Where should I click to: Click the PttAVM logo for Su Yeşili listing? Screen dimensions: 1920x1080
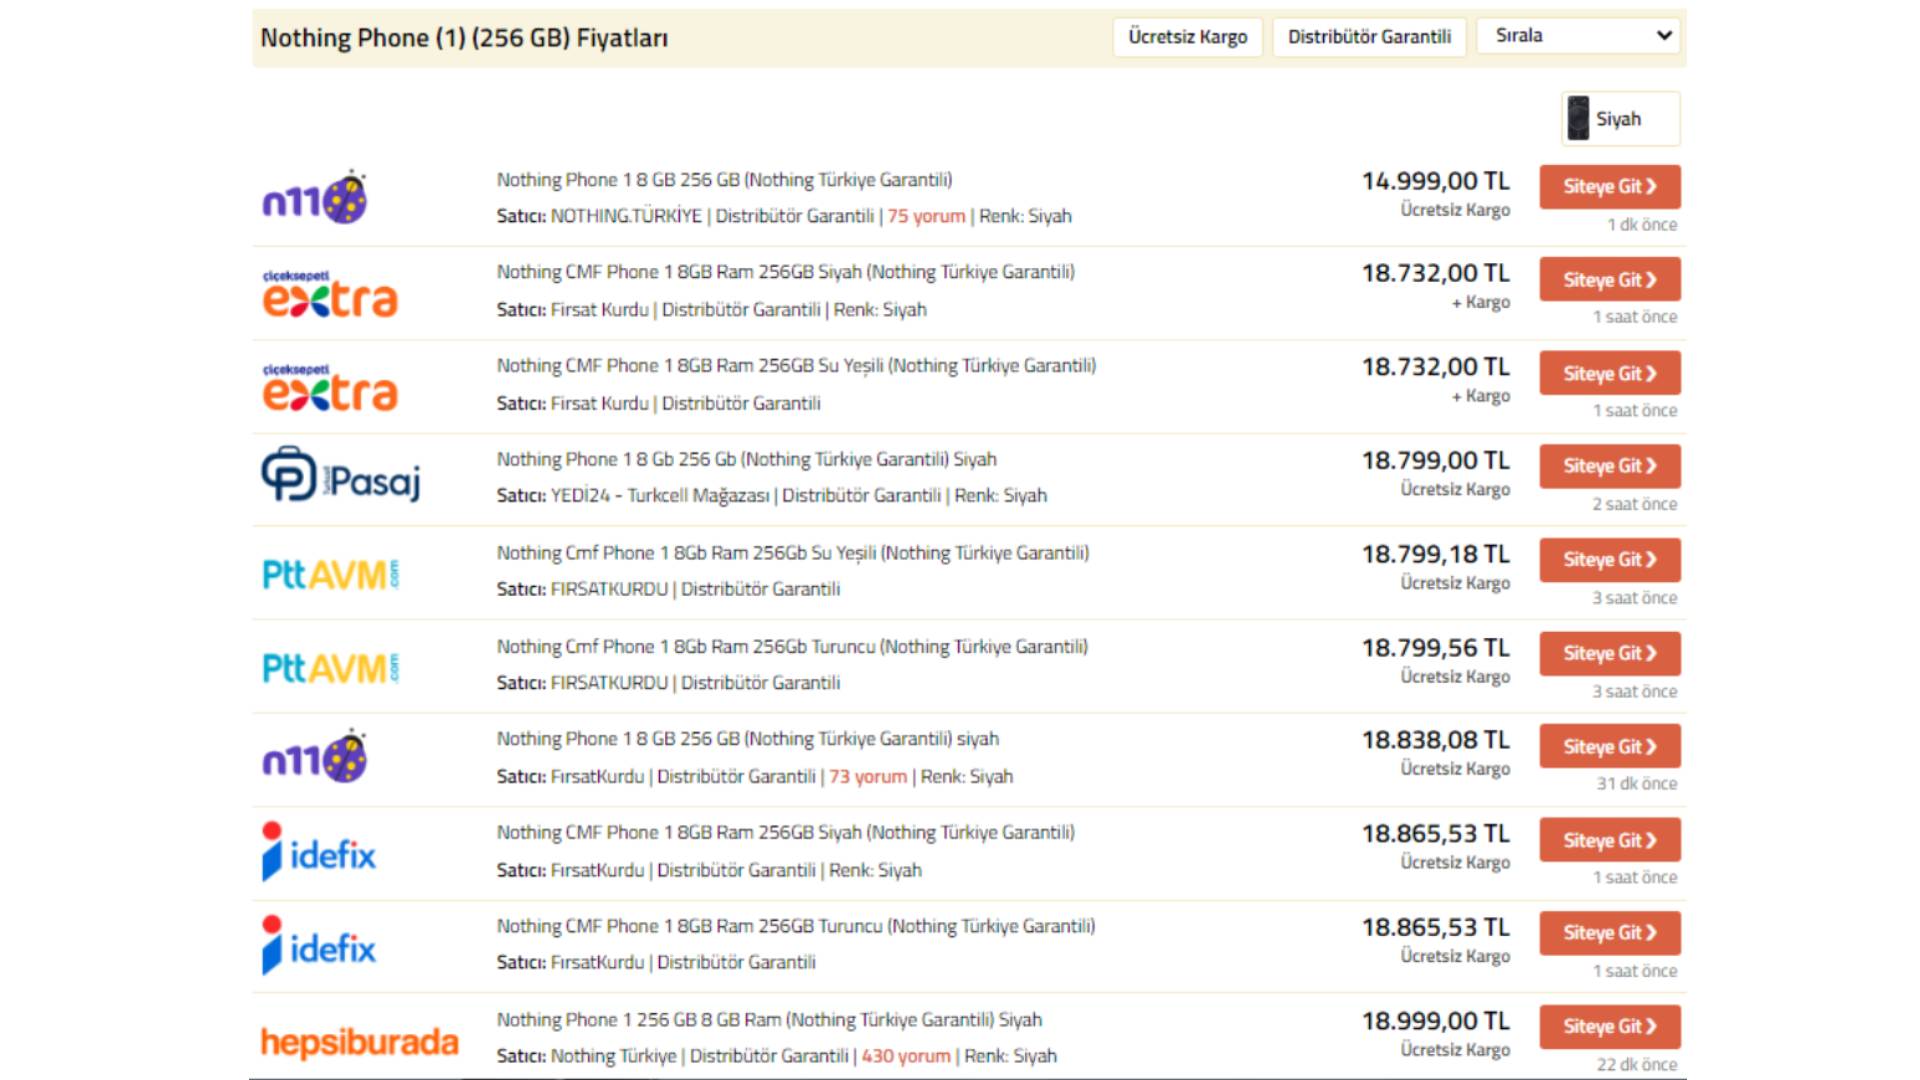coord(330,574)
